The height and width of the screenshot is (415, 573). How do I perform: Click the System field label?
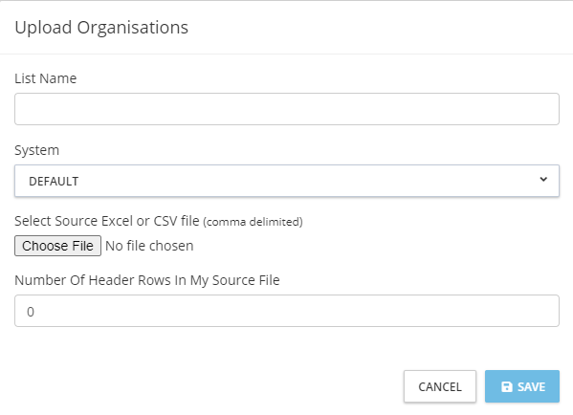(x=37, y=150)
